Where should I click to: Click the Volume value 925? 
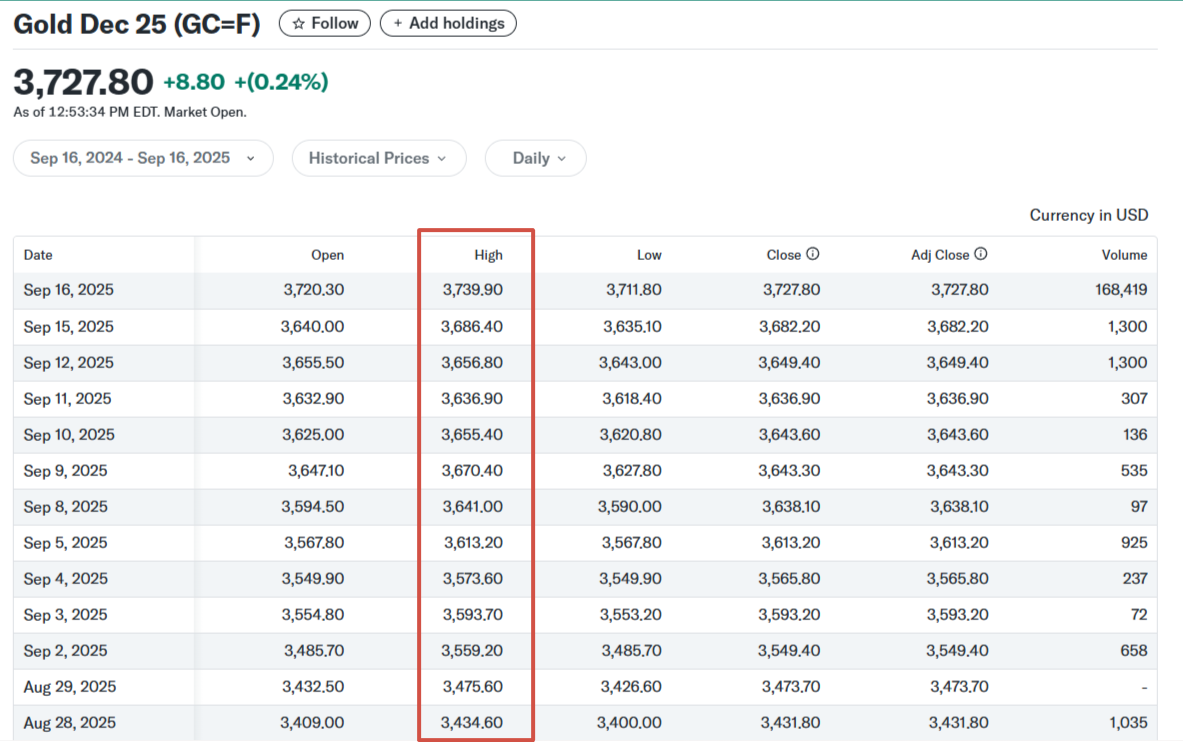(x=1134, y=543)
